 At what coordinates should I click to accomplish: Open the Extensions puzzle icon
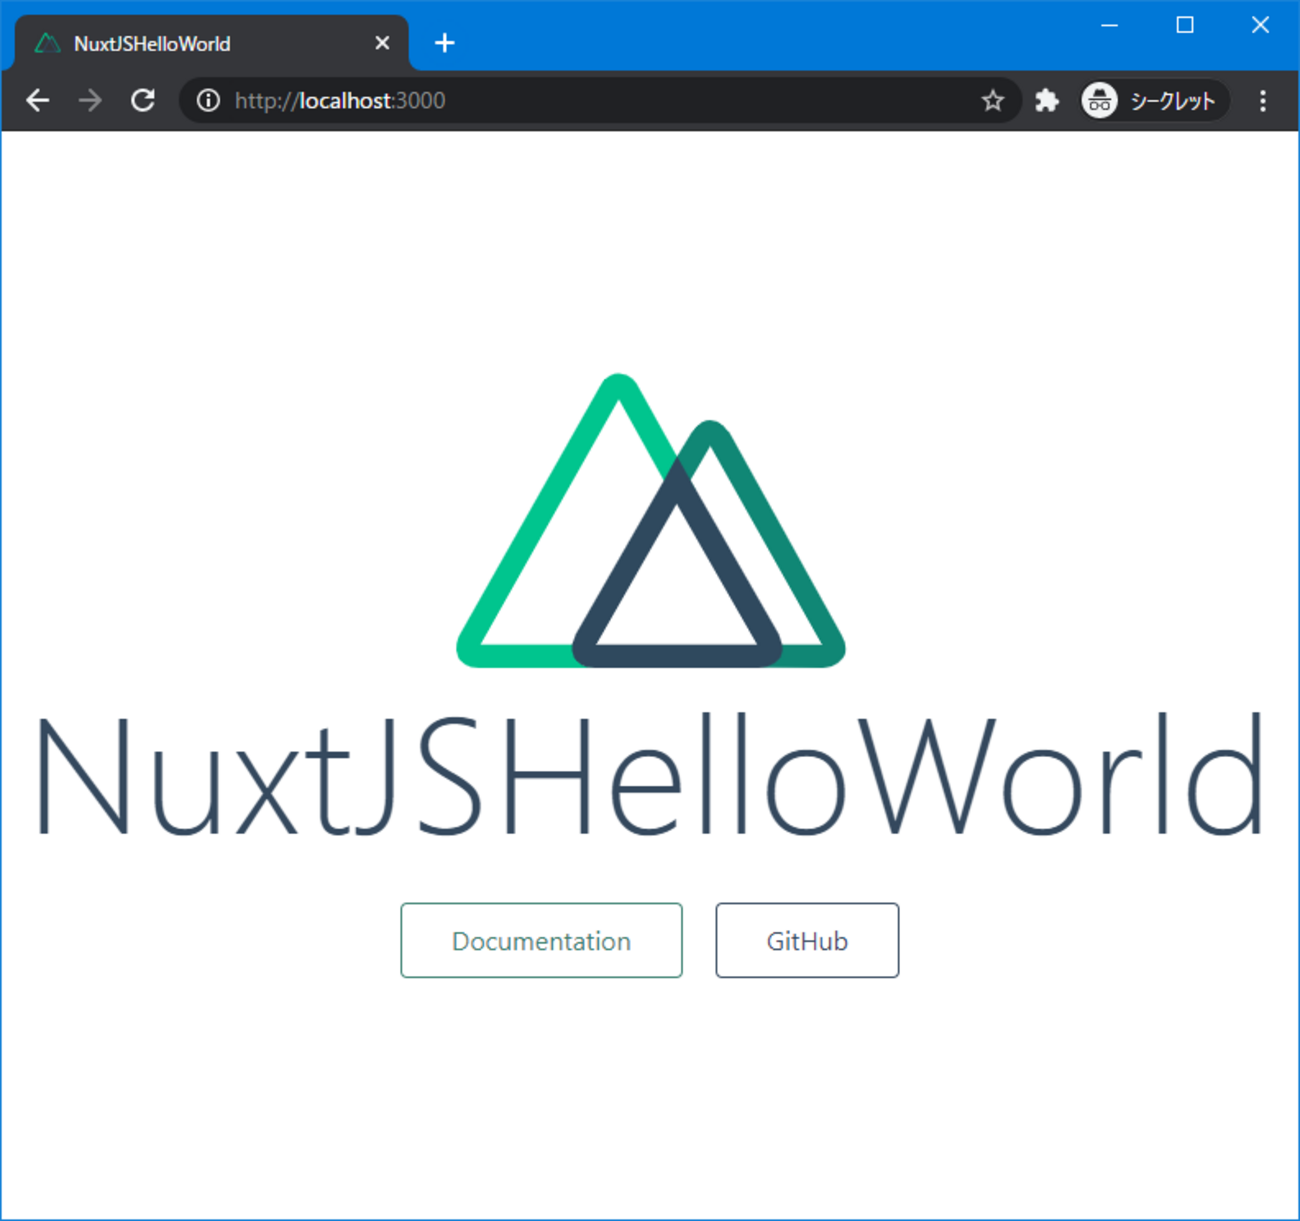(x=1047, y=100)
